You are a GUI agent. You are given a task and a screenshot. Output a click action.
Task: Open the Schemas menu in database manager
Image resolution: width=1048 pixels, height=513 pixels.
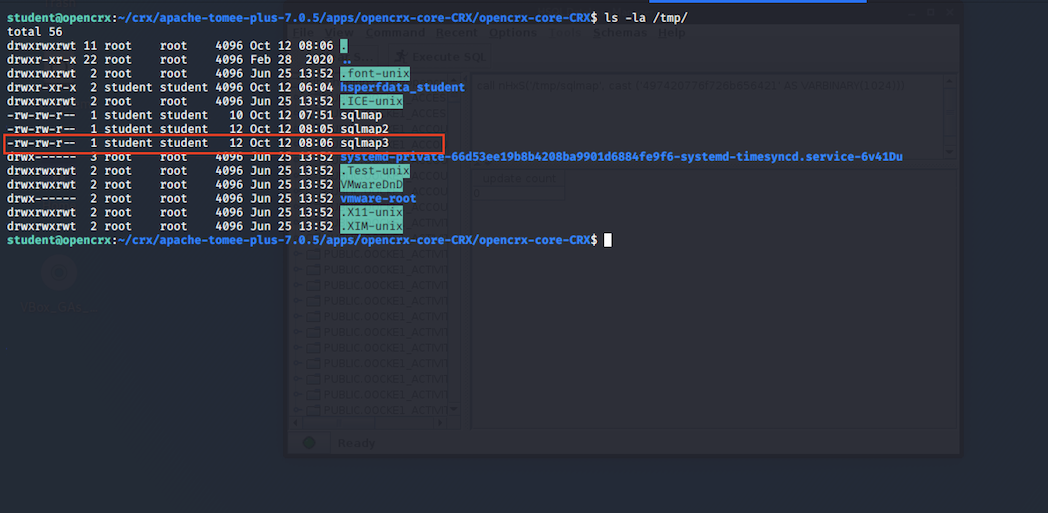click(x=620, y=33)
